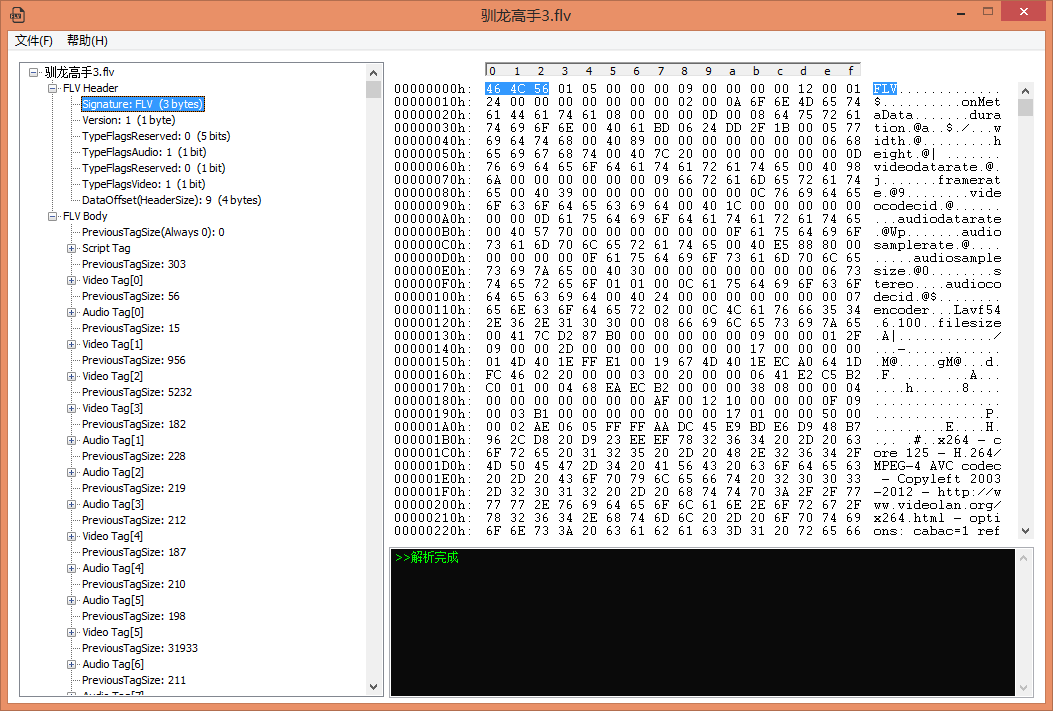The image size is (1053, 711).
Task: Select PreviousTagSize: 211 item
Action: point(134,680)
